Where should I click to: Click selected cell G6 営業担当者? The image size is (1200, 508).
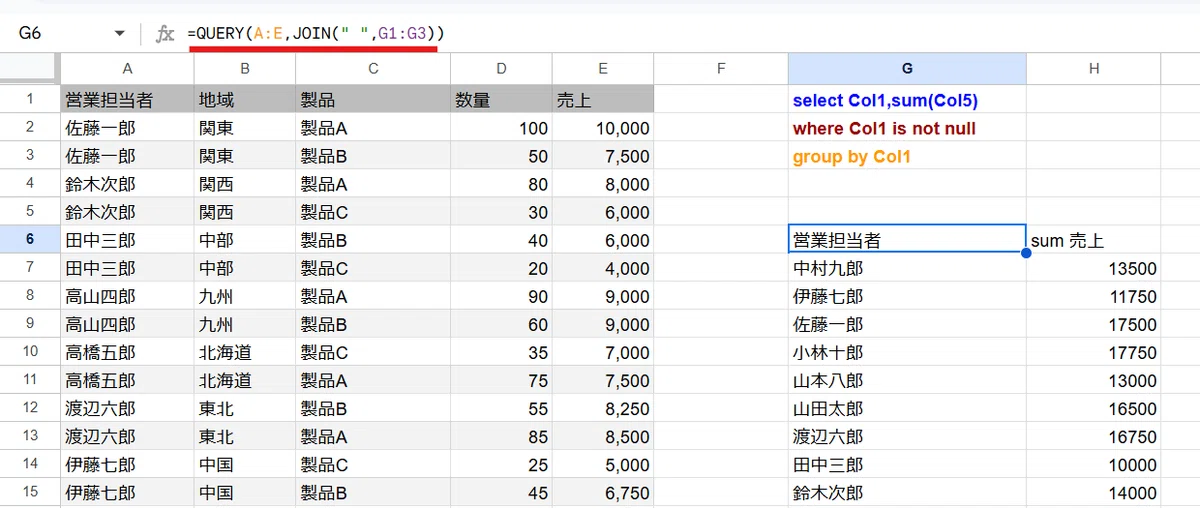[x=907, y=240]
